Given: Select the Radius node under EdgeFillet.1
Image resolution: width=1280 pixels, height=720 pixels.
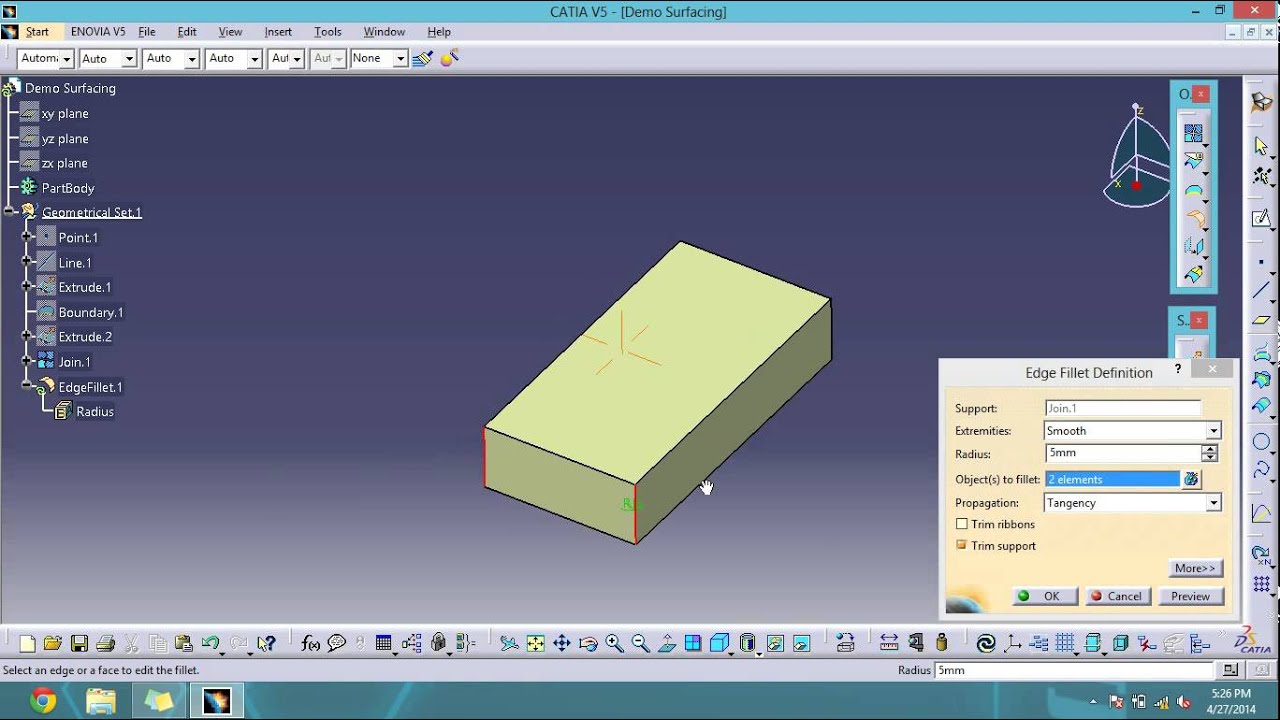Looking at the screenshot, I should click(x=95, y=411).
